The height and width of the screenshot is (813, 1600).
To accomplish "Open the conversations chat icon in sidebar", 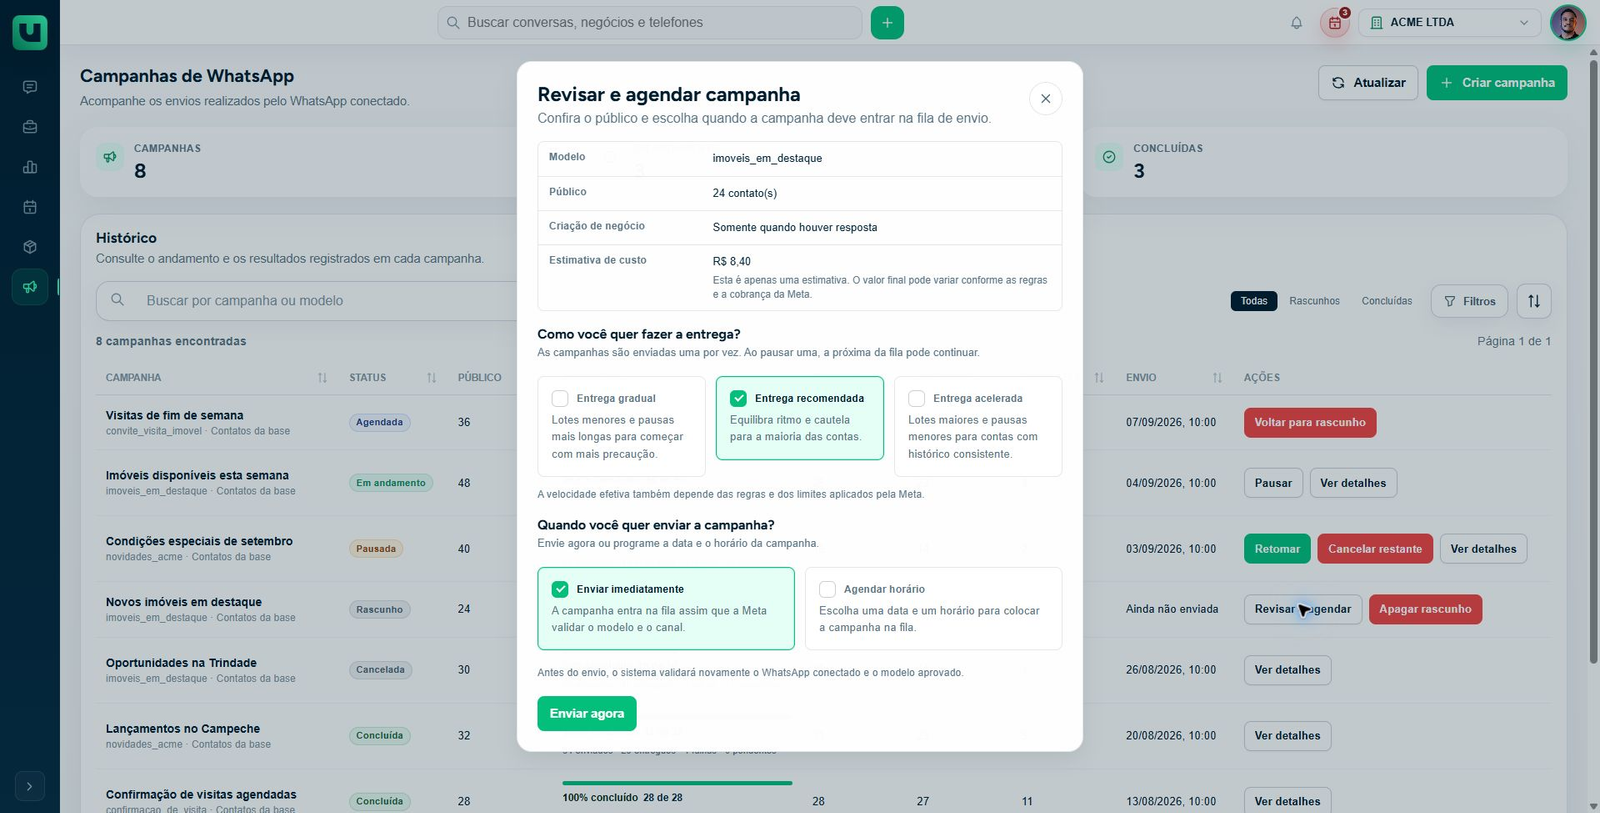I will [x=30, y=87].
